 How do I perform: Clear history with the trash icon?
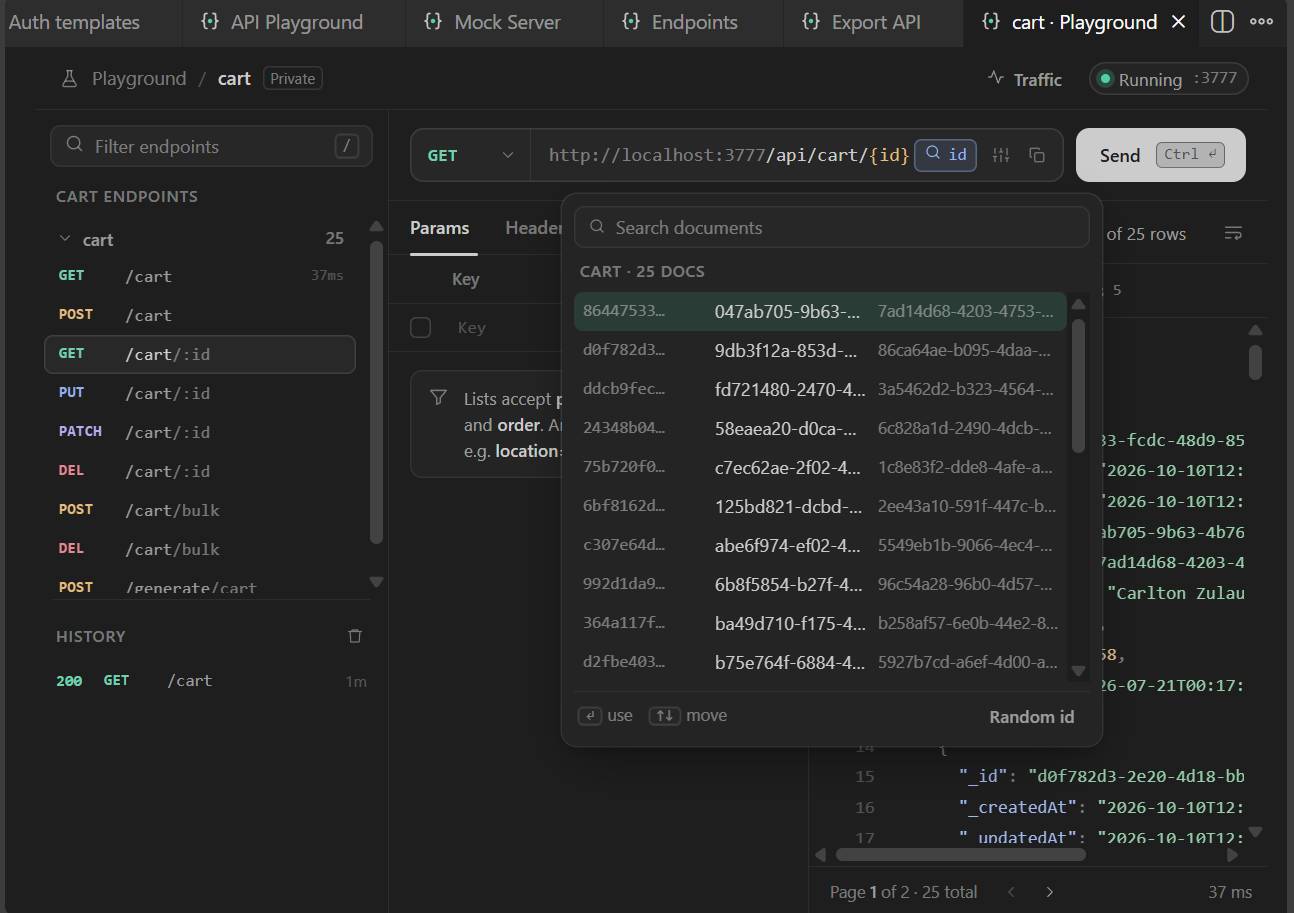[x=354, y=636]
